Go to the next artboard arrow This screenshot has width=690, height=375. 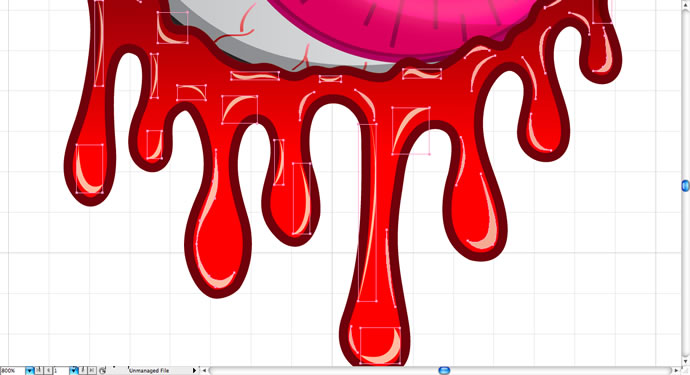pos(83,371)
